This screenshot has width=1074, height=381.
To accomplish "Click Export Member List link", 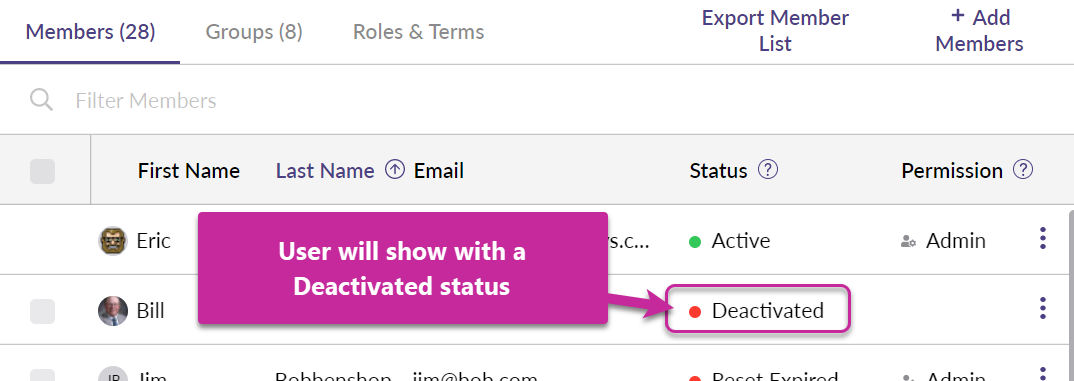I will tap(775, 31).
